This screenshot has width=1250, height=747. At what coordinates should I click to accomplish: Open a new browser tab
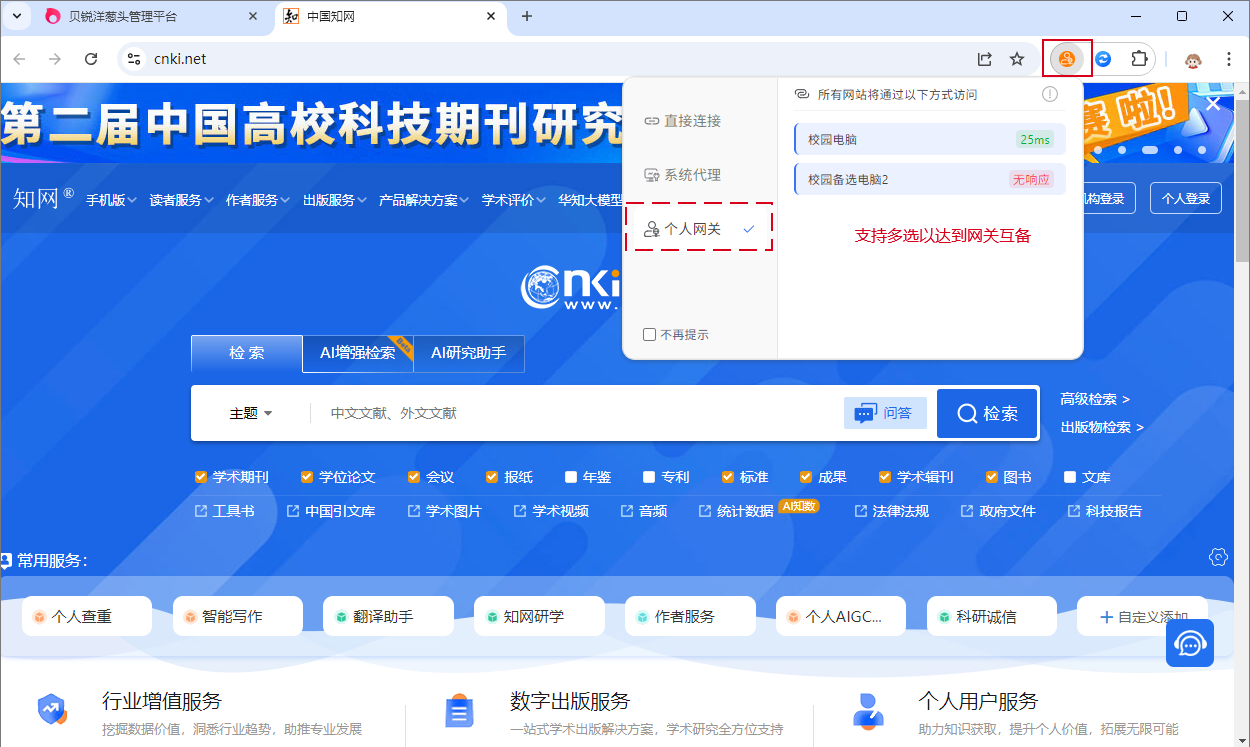(527, 16)
